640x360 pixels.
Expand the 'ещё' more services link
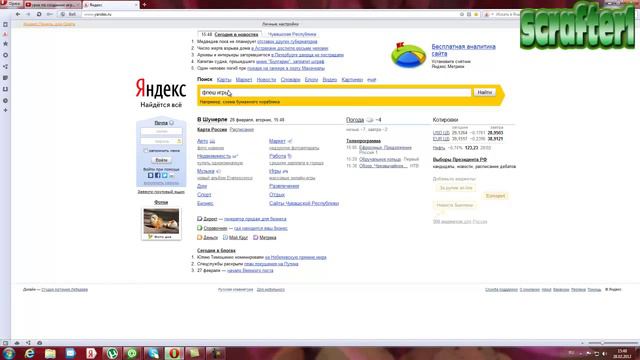371,80
